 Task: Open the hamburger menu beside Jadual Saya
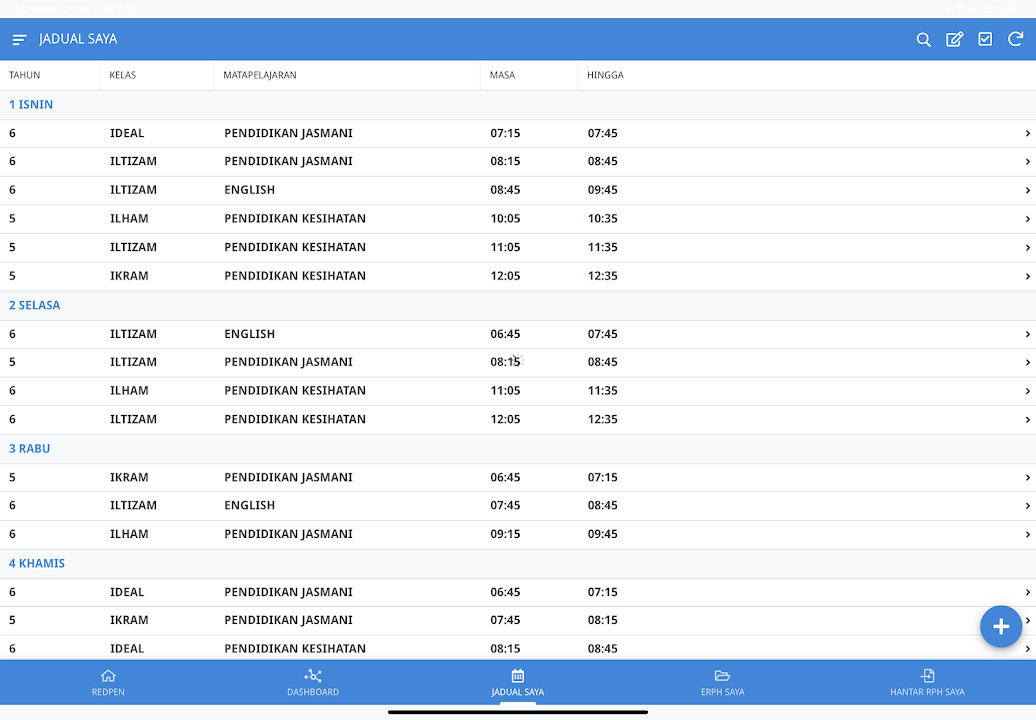click(x=19, y=40)
